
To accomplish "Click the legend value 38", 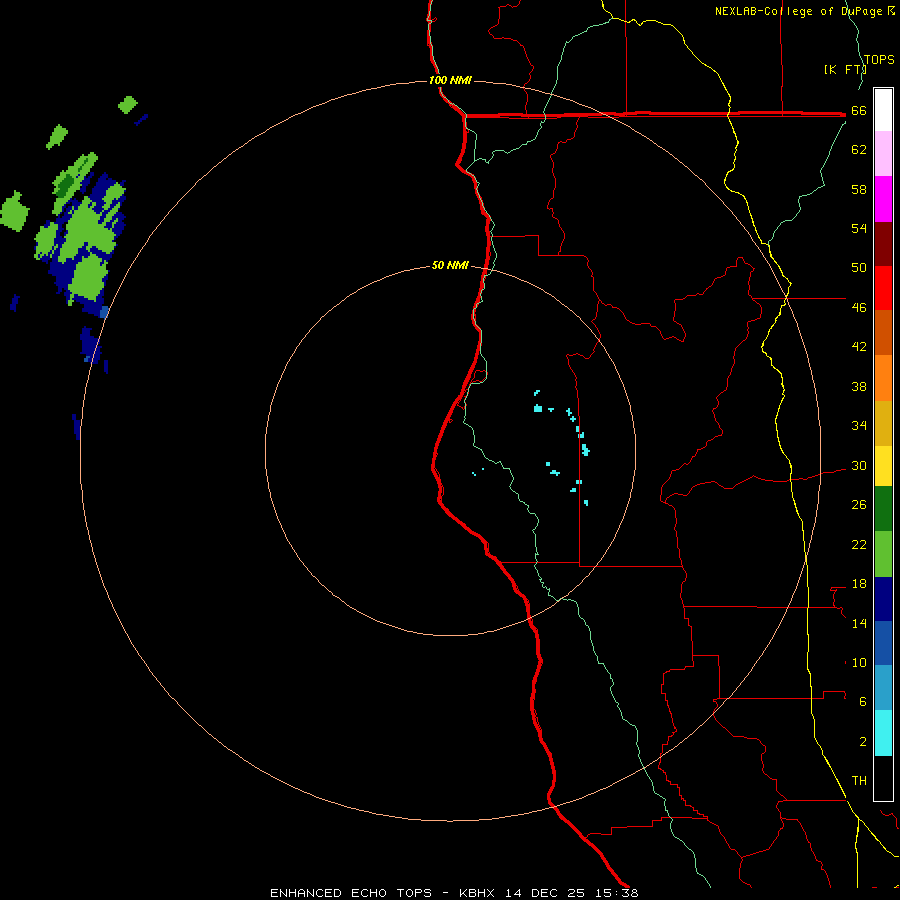I will (859, 387).
